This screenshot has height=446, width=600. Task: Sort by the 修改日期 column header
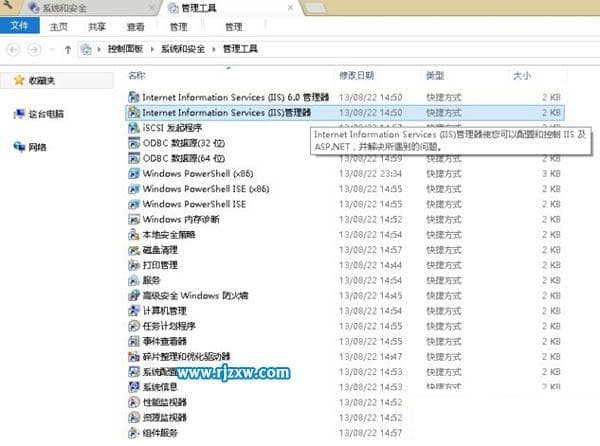click(x=356, y=75)
